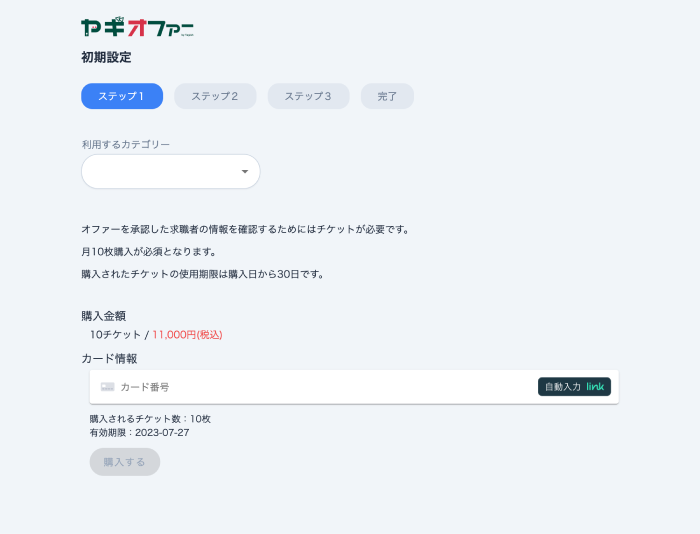The height and width of the screenshot is (534, 700).
Task: Focus the カード番号 input field
Action: pos(320,387)
